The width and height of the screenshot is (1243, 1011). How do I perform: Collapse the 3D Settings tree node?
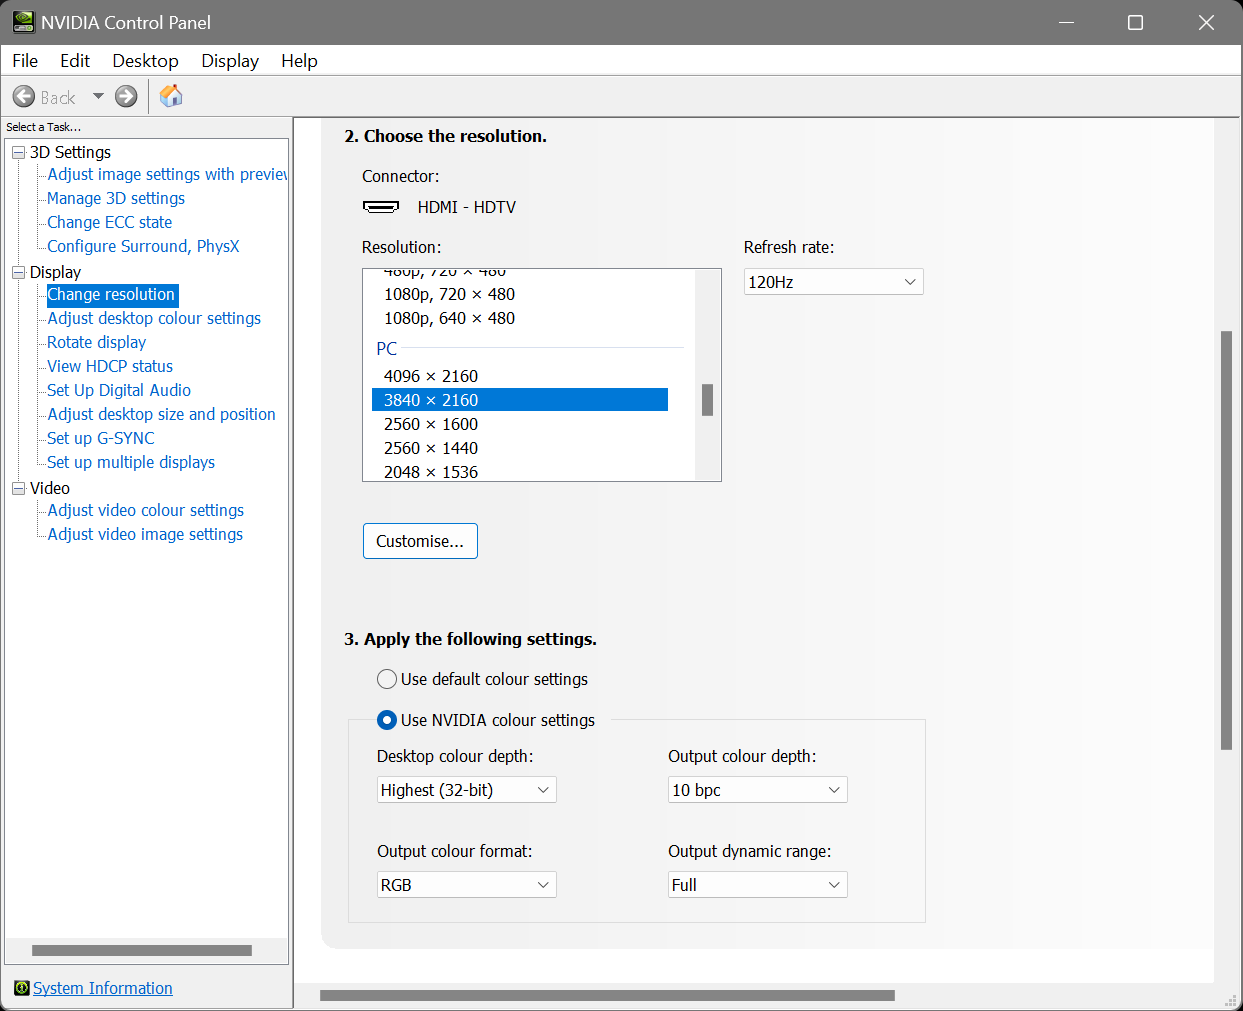pyautogui.click(x=18, y=152)
